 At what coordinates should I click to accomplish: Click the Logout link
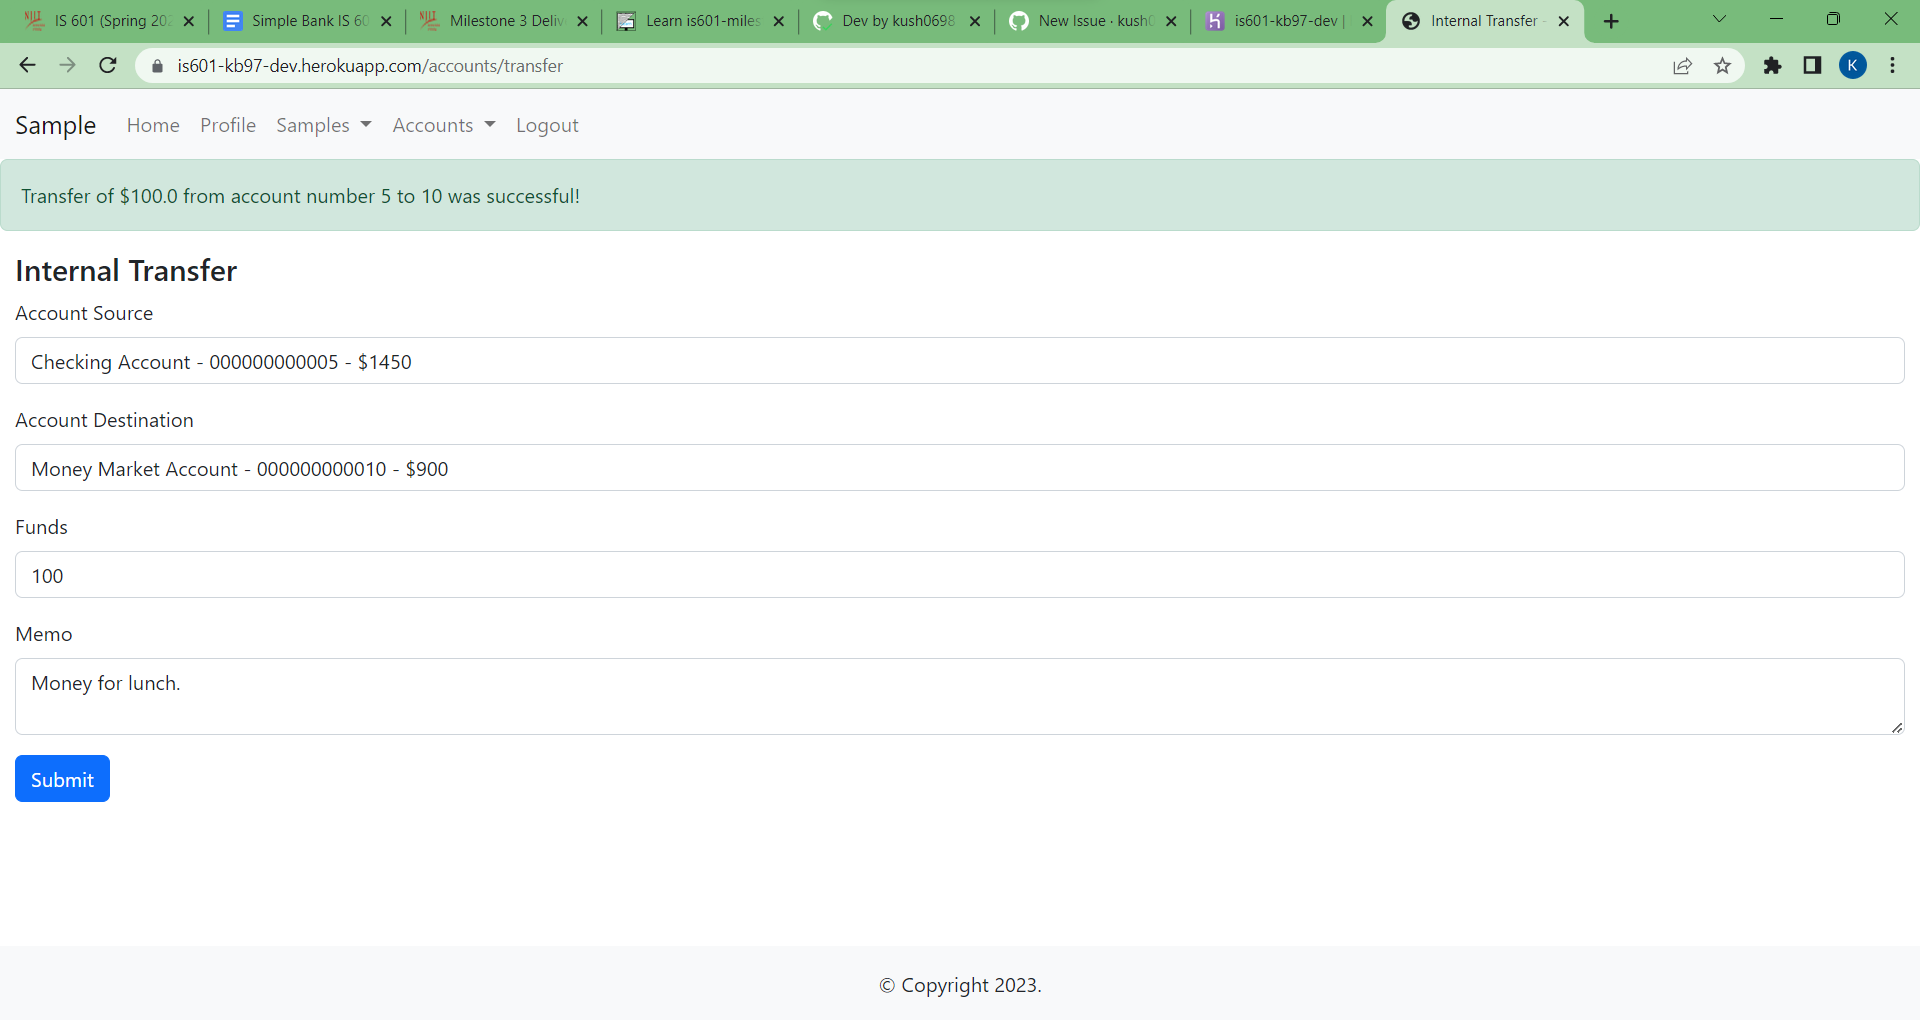tap(547, 125)
